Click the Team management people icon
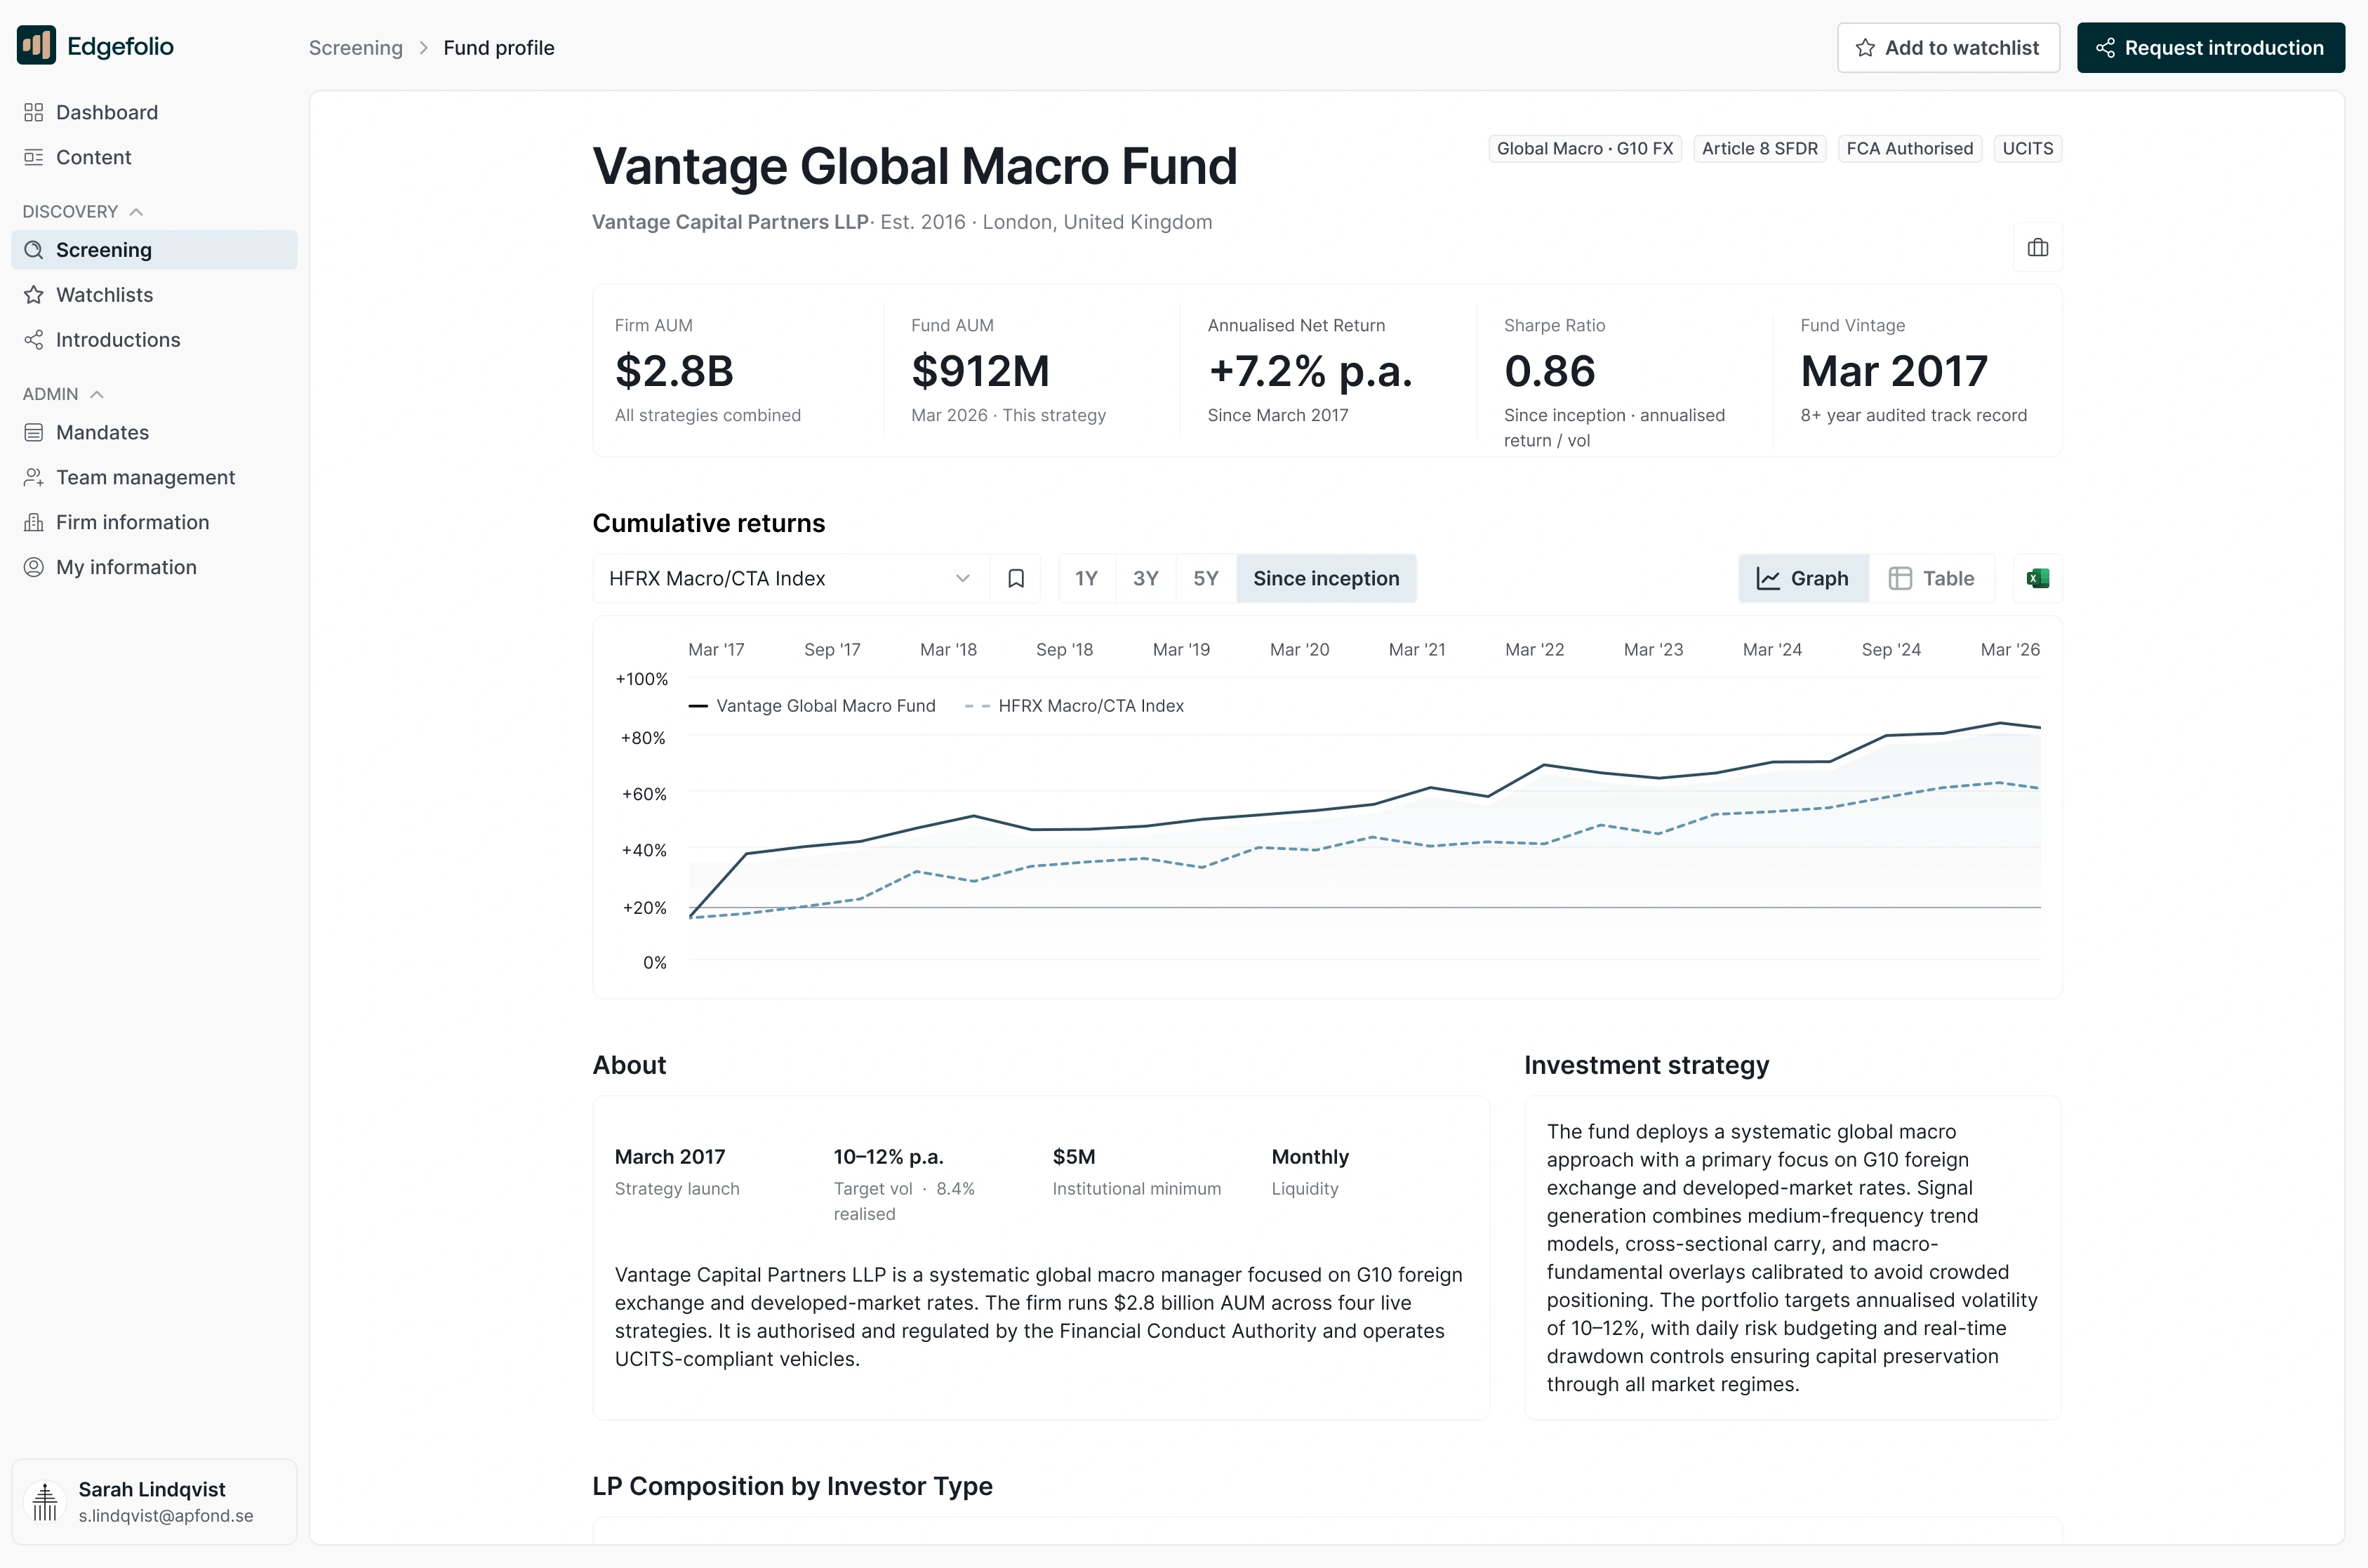Image resolution: width=2368 pixels, height=1568 pixels. (x=34, y=478)
